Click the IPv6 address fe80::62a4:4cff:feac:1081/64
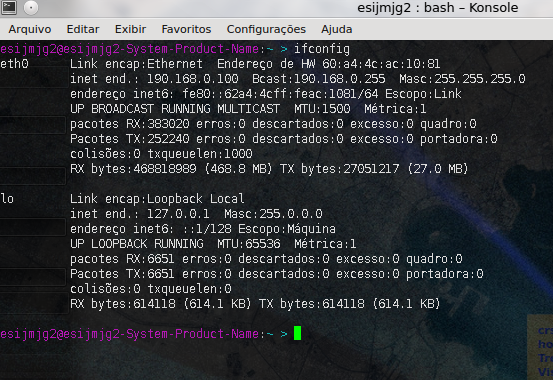Screen dimensions: 553x380 coord(280,94)
